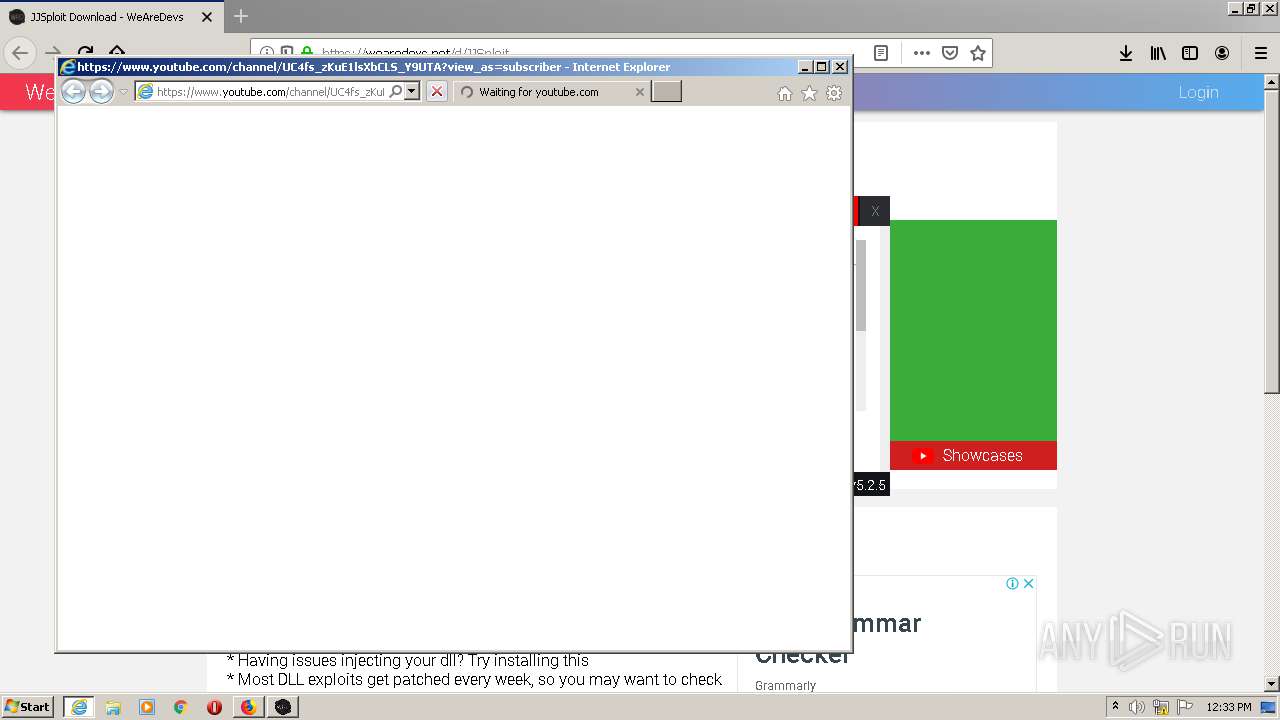
Task: Open network status tray icon
Action: pos(1161,707)
